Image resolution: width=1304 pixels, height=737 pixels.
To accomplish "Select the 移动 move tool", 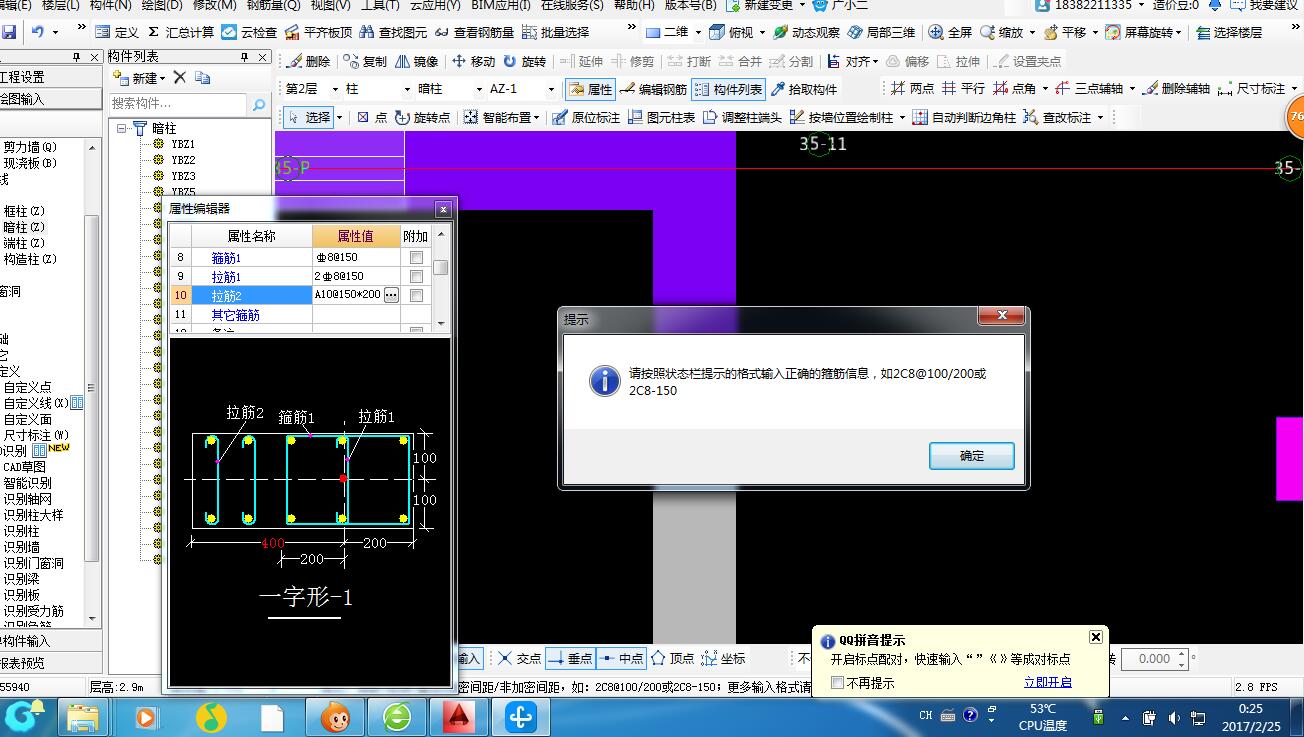I will point(473,61).
